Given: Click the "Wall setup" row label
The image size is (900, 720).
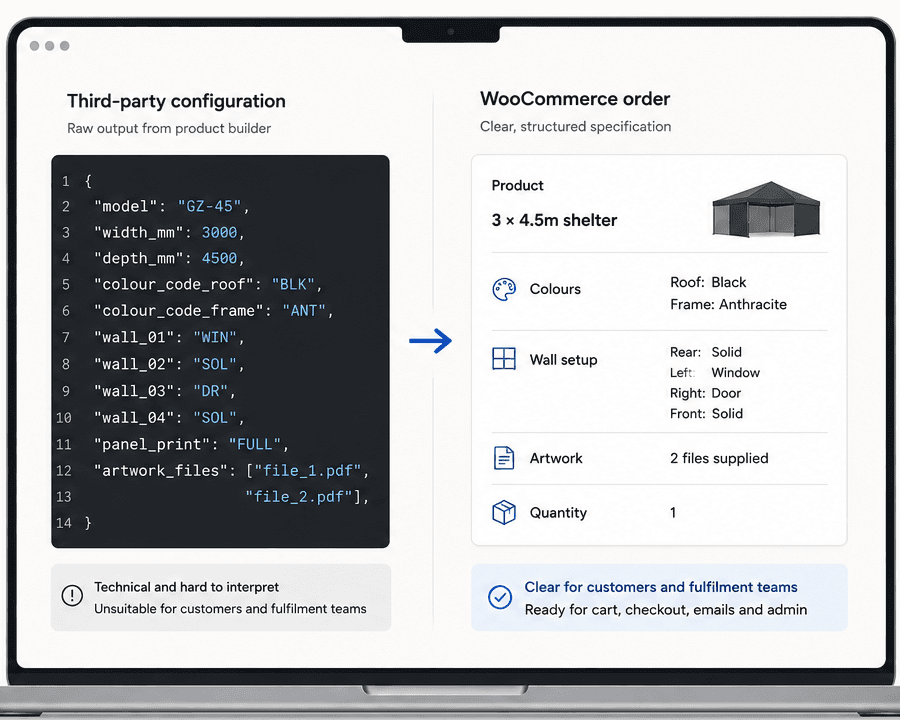Looking at the screenshot, I should (x=563, y=360).
